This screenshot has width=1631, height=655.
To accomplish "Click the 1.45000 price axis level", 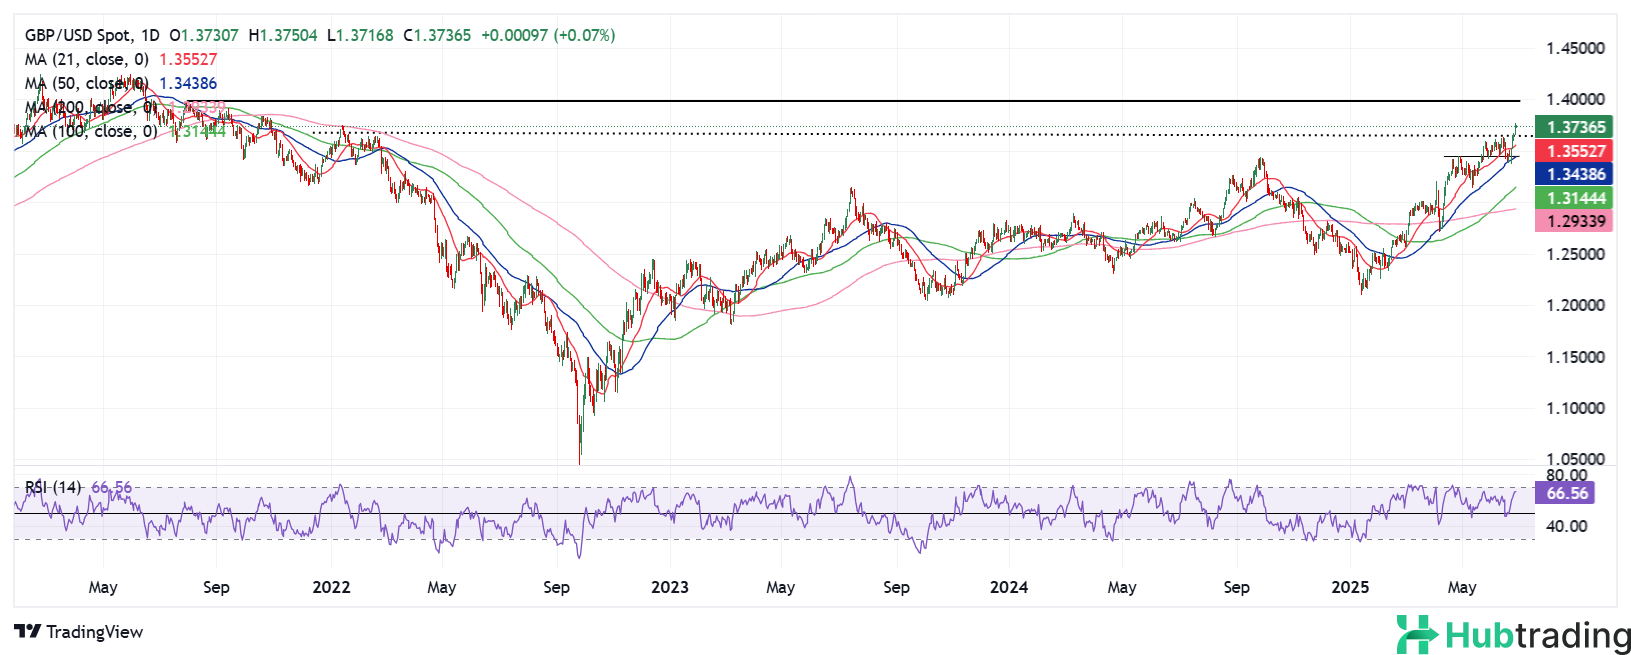I will [x=1575, y=48].
